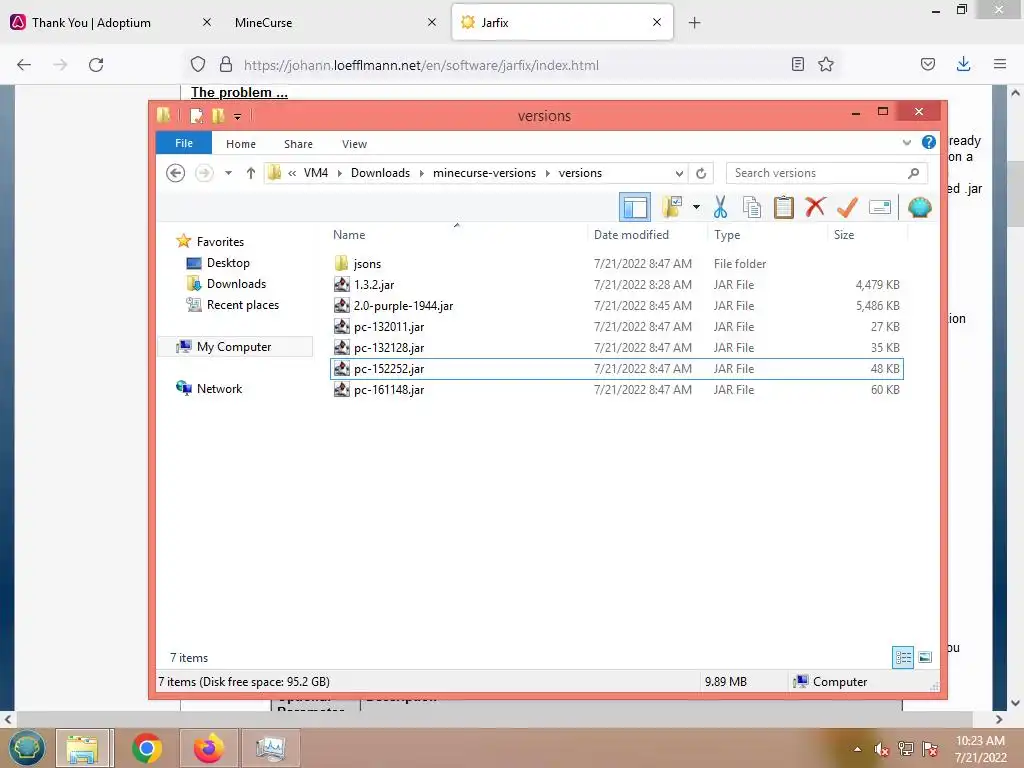Viewport: 1024px width, 768px height.
Task: Click the explorer Forward arrow
Action: [x=204, y=173]
